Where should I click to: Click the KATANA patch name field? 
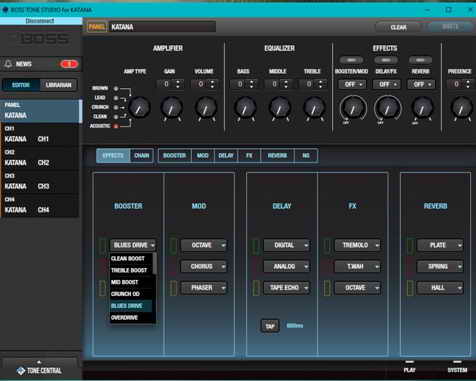(x=162, y=27)
